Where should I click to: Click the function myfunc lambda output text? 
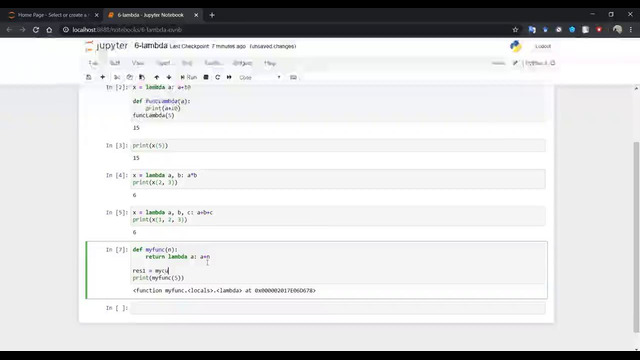(224, 291)
